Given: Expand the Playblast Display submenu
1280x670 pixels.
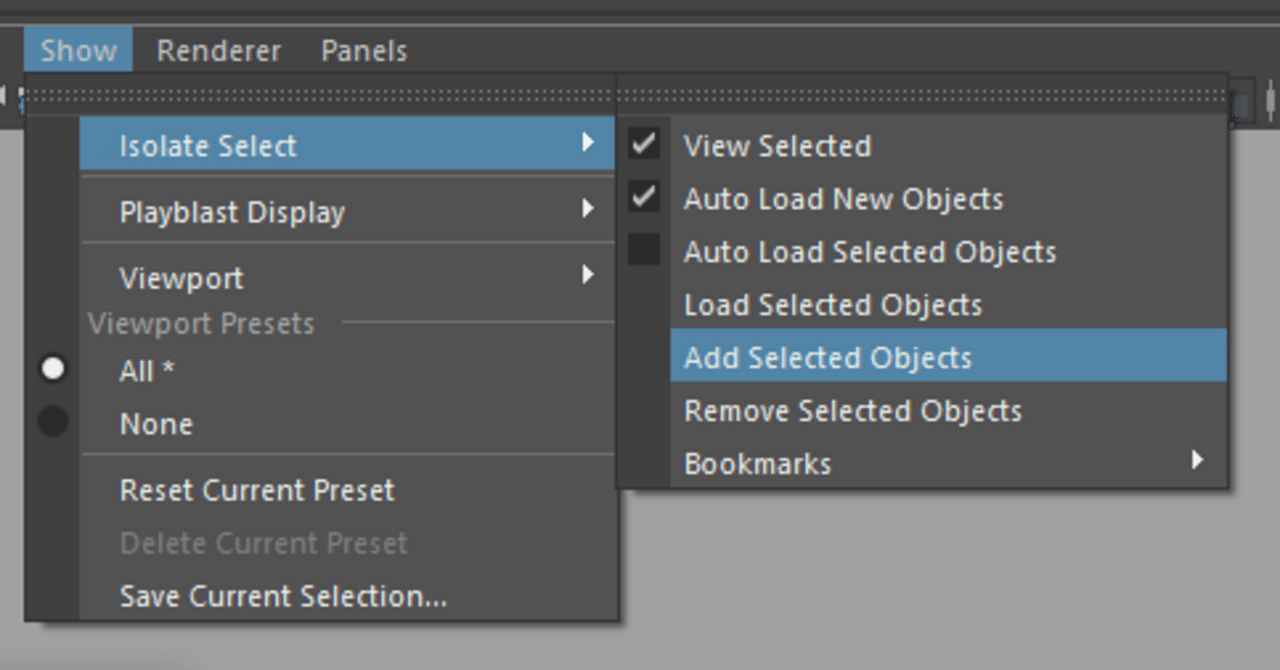Looking at the screenshot, I should click(346, 212).
